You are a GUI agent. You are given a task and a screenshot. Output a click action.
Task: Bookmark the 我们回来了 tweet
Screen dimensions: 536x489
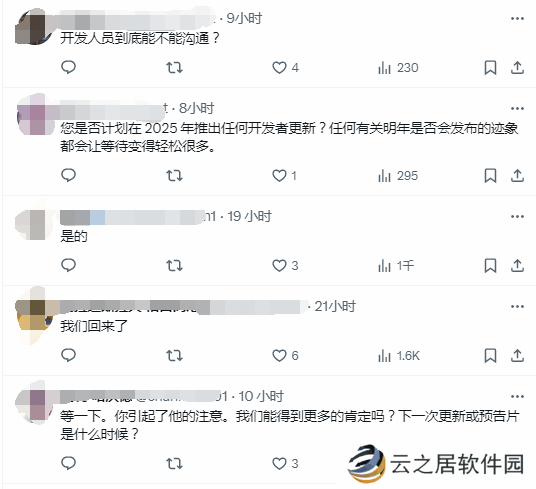(491, 356)
